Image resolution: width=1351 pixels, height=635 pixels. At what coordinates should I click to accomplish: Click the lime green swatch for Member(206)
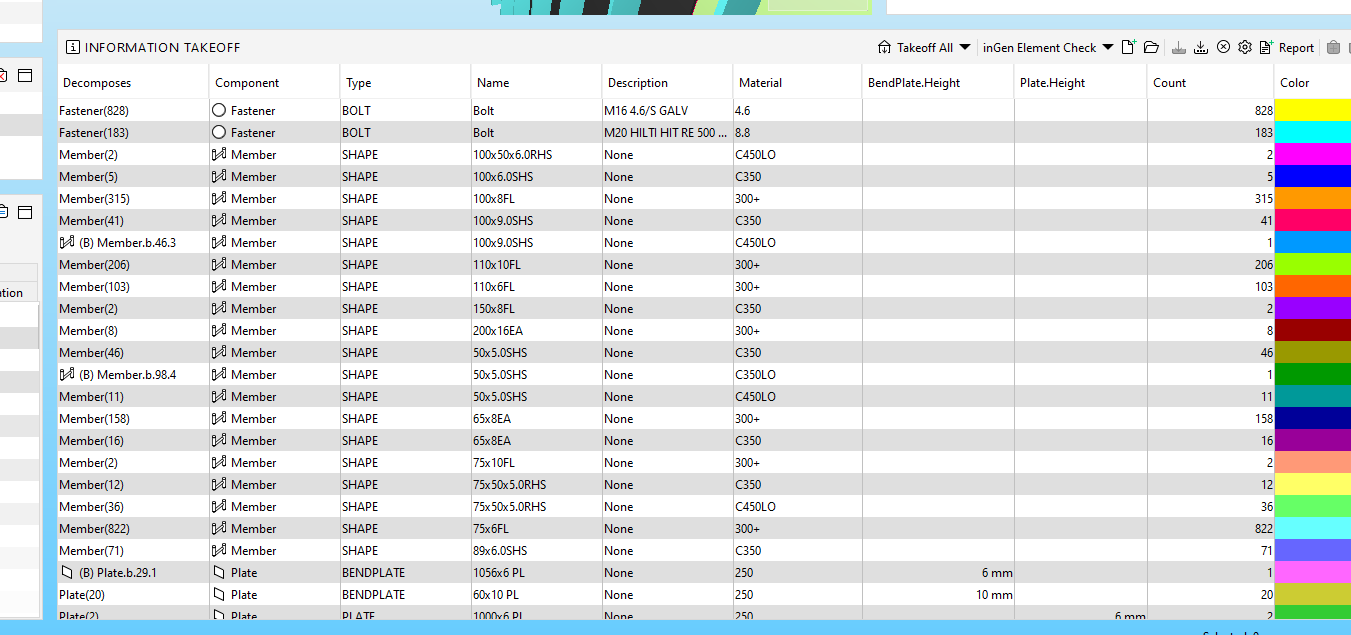pos(1313,264)
